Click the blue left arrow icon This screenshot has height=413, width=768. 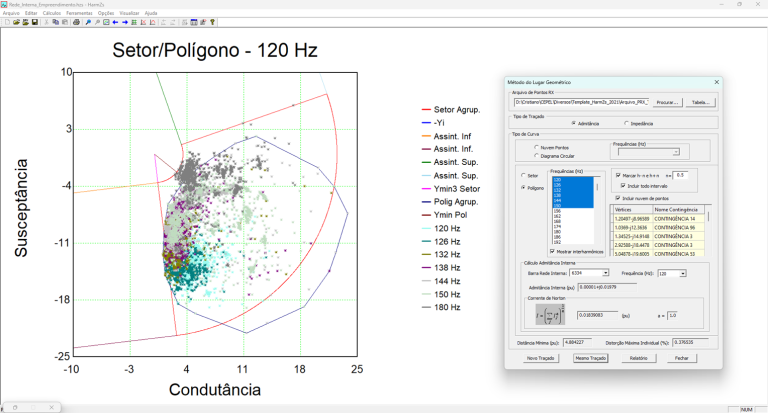coord(115,21)
